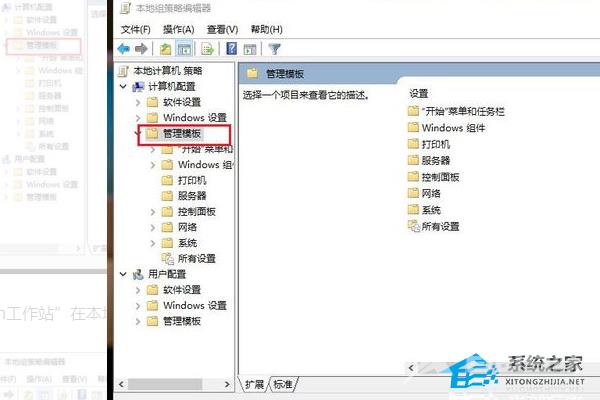Click the tree pane horizontal scrollbar right arrow
The width and height of the screenshot is (600, 400).
(x=227, y=384)
